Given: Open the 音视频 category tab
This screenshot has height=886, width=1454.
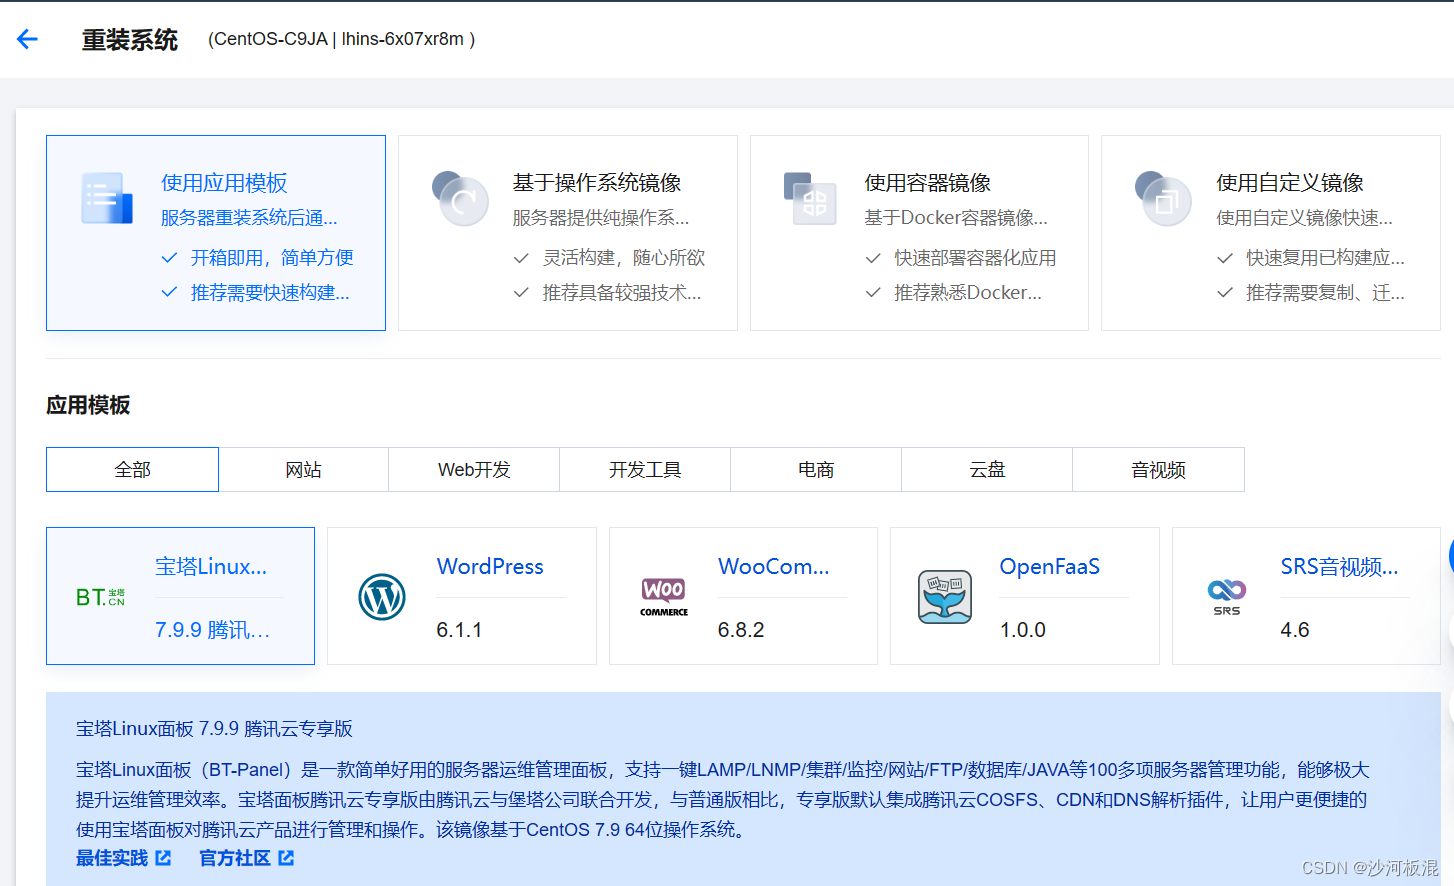Looking at the screenshot, I should 1158,470.
